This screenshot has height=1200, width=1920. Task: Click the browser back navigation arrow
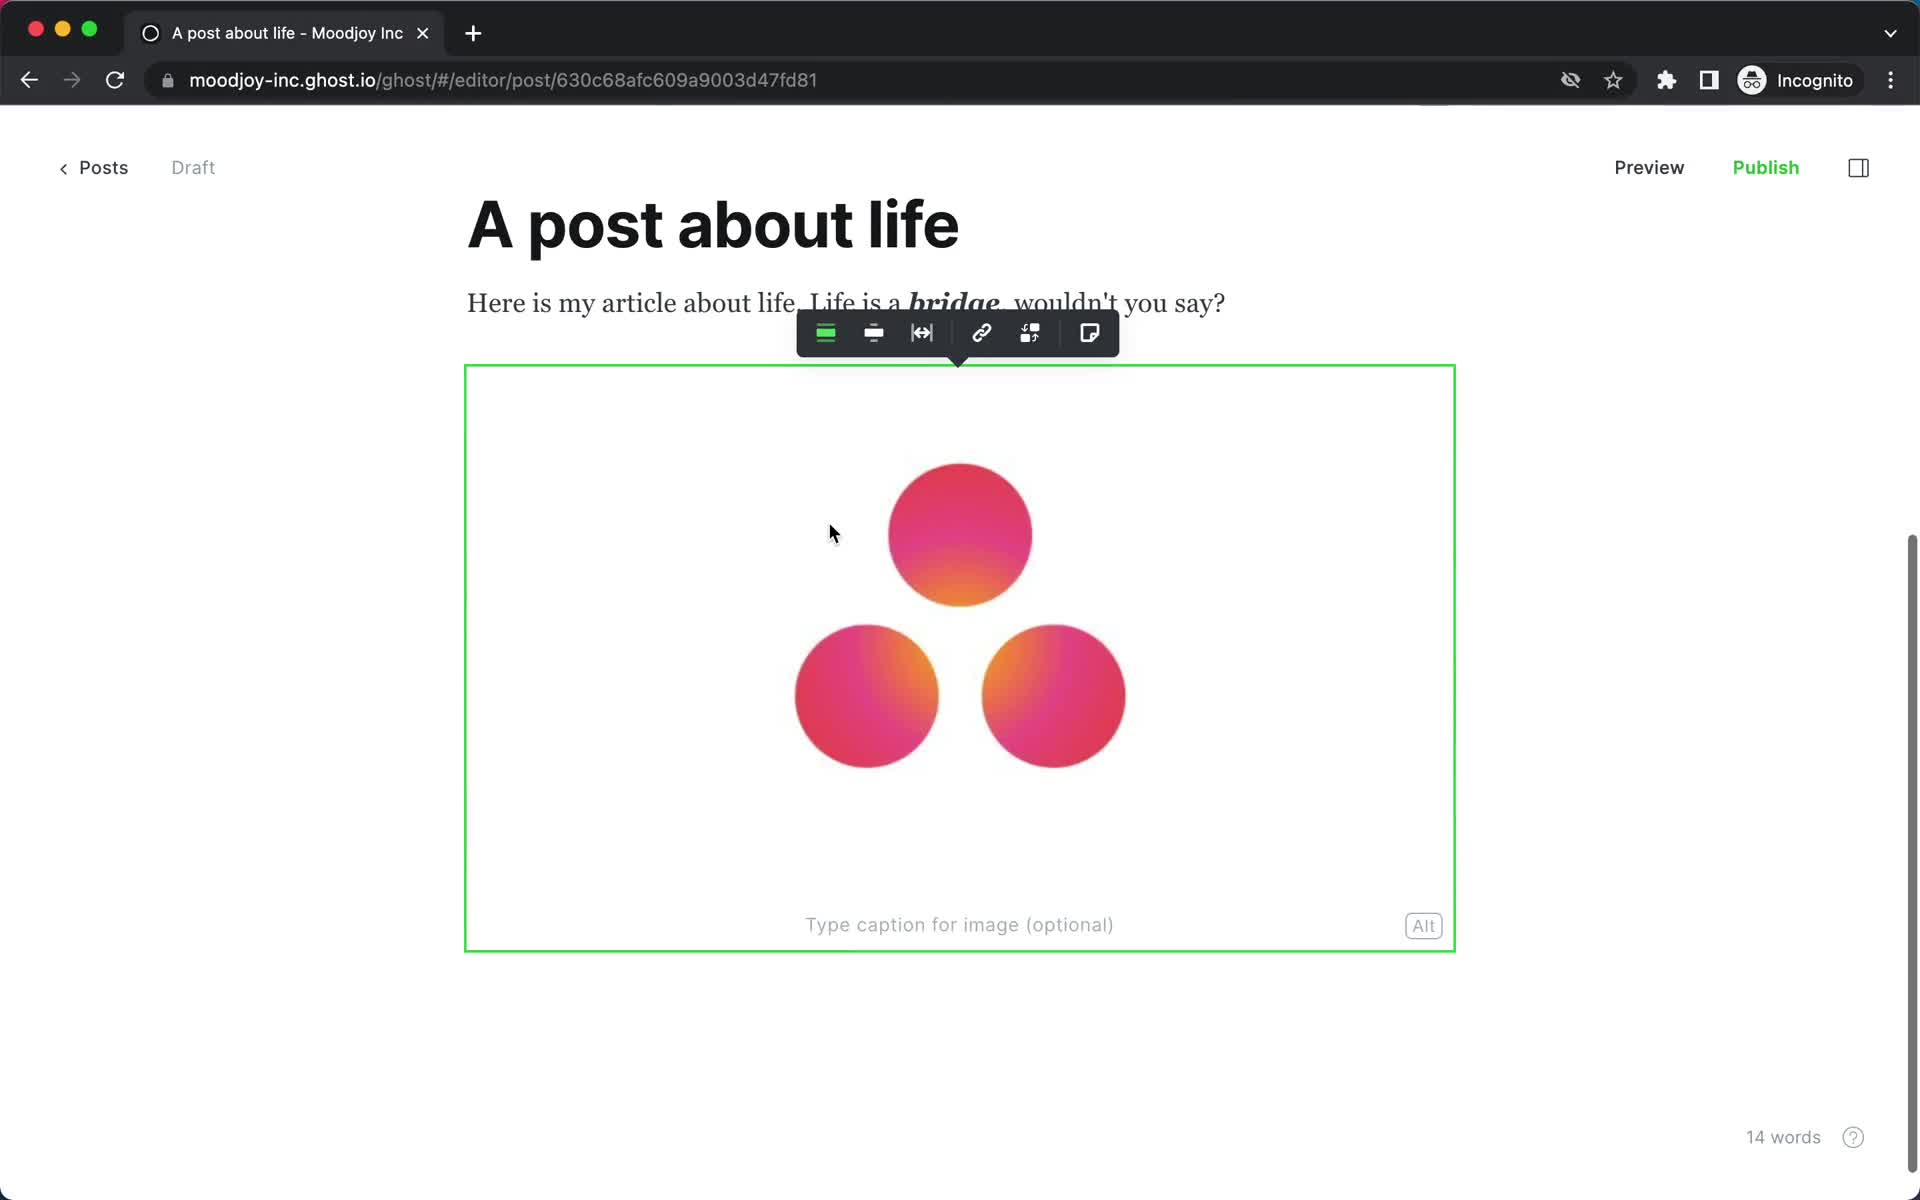(x=30, y=80)
